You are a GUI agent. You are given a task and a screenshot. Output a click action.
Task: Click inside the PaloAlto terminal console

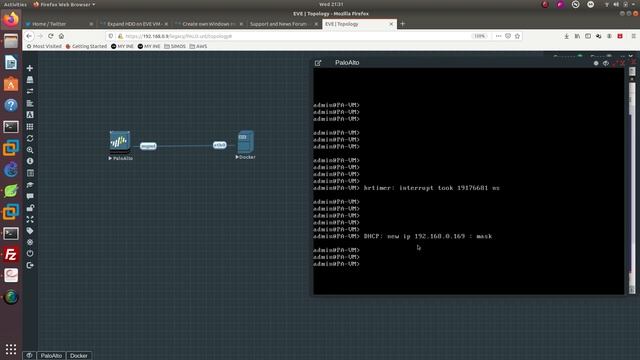click(469, 181)
